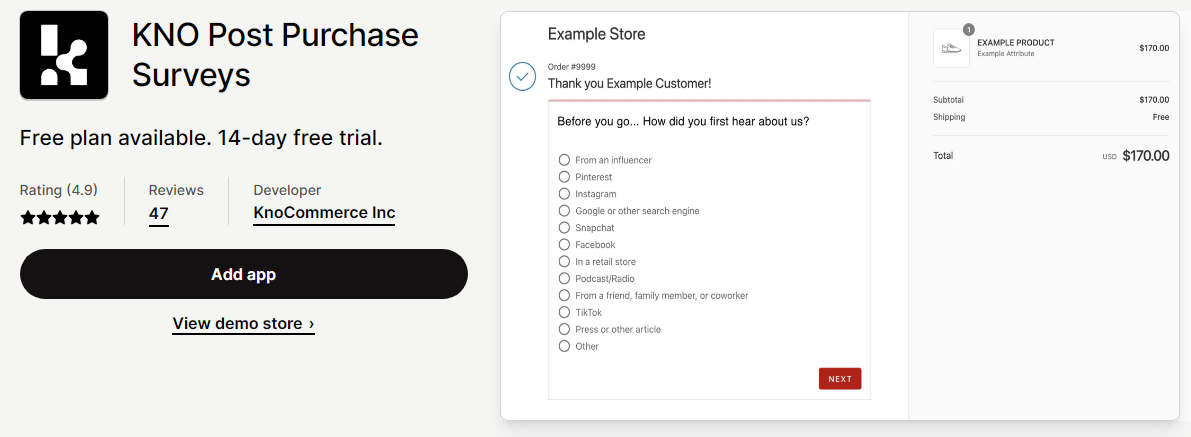Open the View demo store link
Viewport: 1191px width, 437px height.
pos(243,324)
